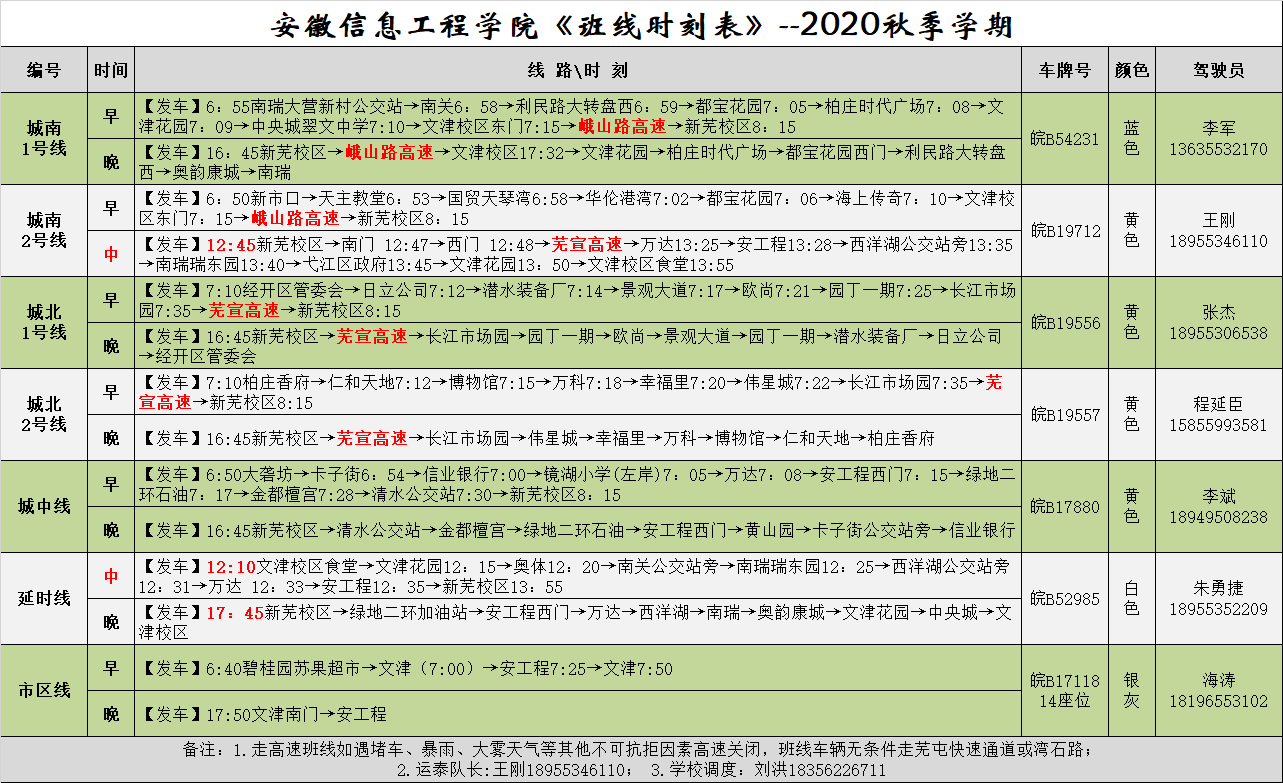Click 城南2号线 morning route starting 6:50新市口
Screen dimensions: 1283x783
click(x=578, y=208)
